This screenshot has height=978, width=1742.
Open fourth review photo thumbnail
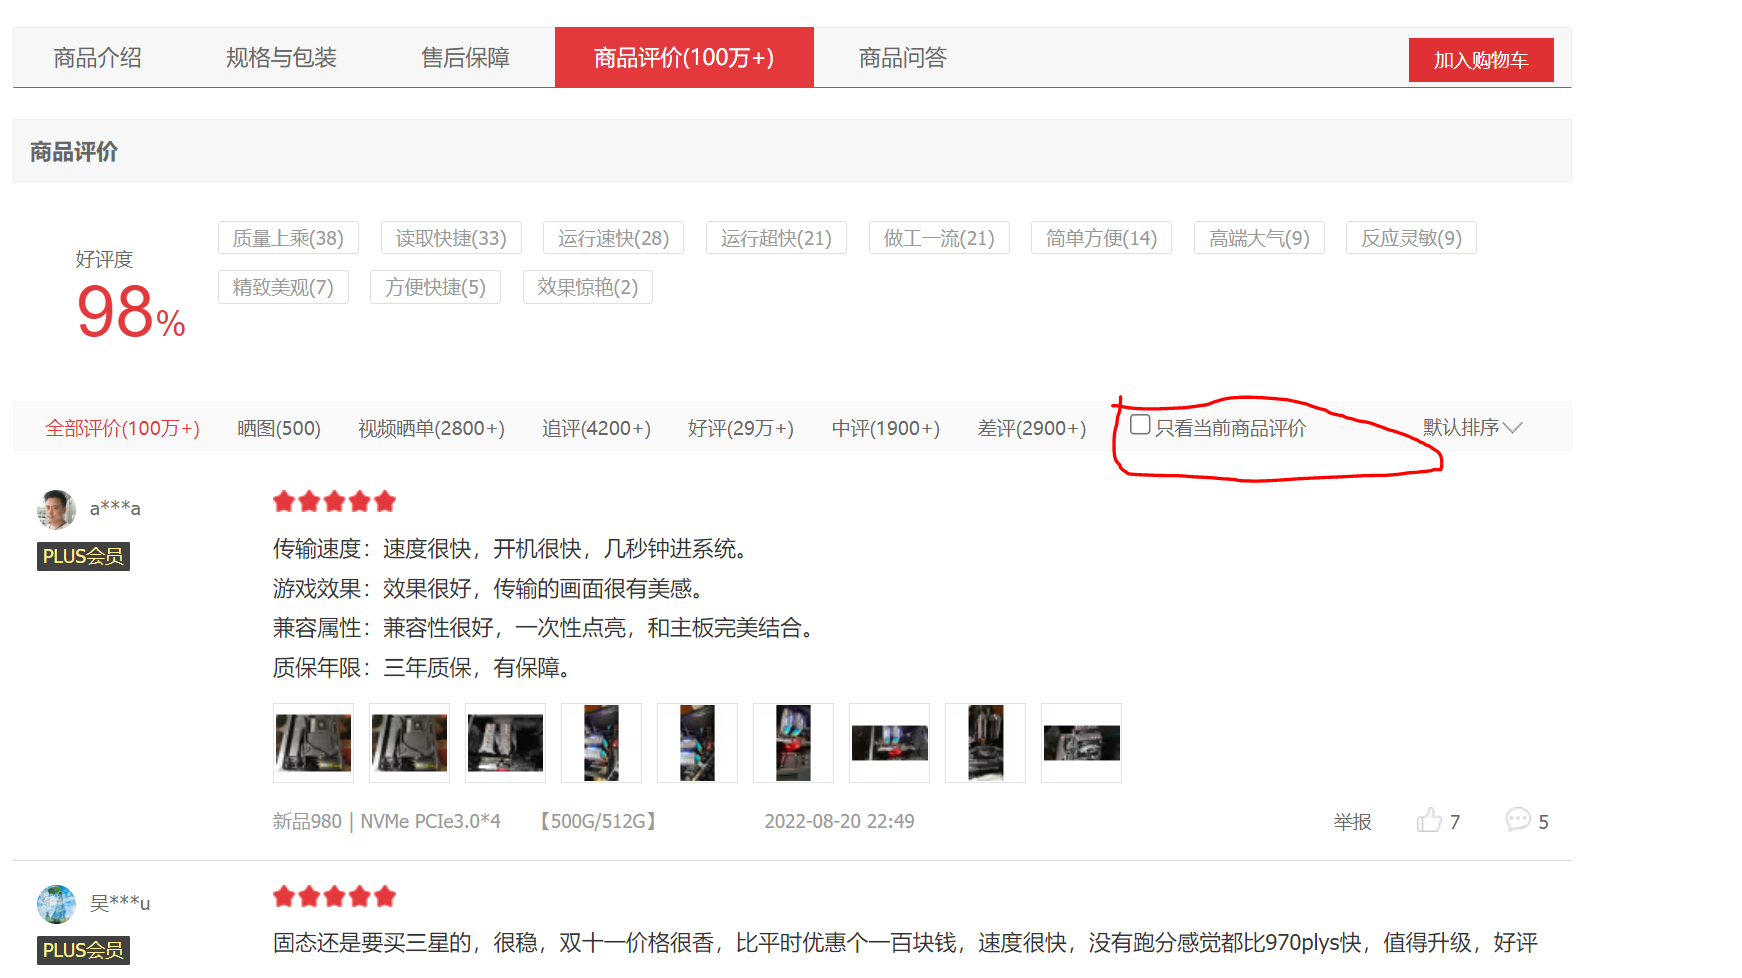601,743
